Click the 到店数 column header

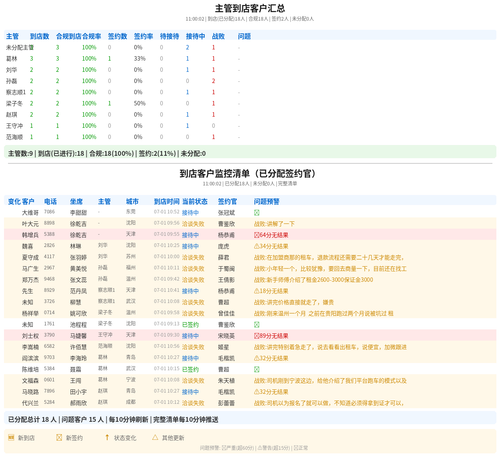tap(39, 36)
